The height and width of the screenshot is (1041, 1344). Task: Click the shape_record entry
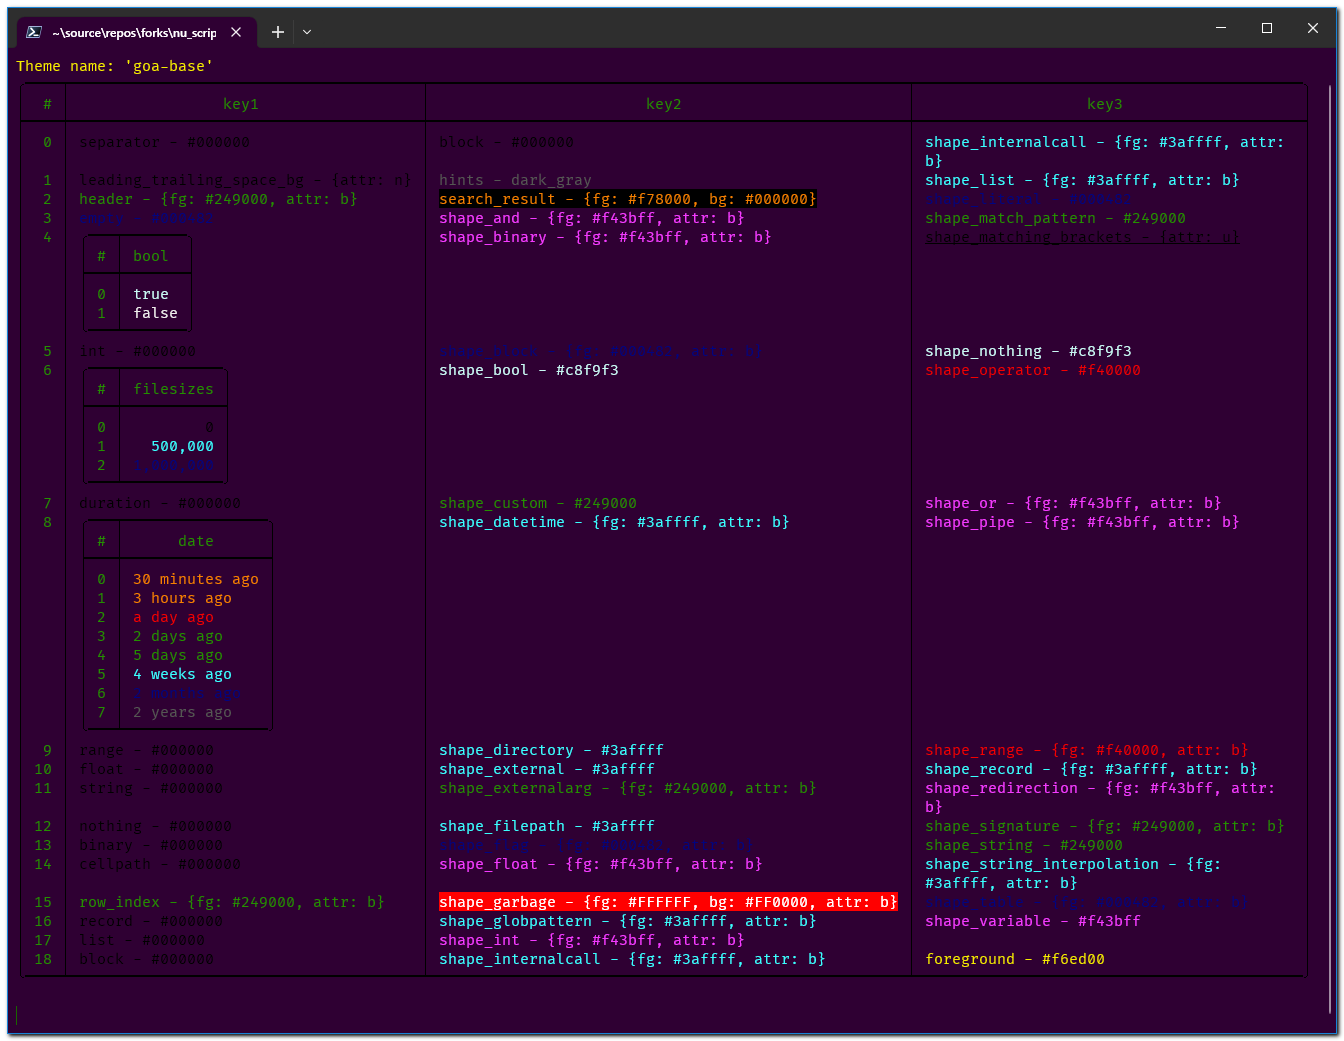1091,769
